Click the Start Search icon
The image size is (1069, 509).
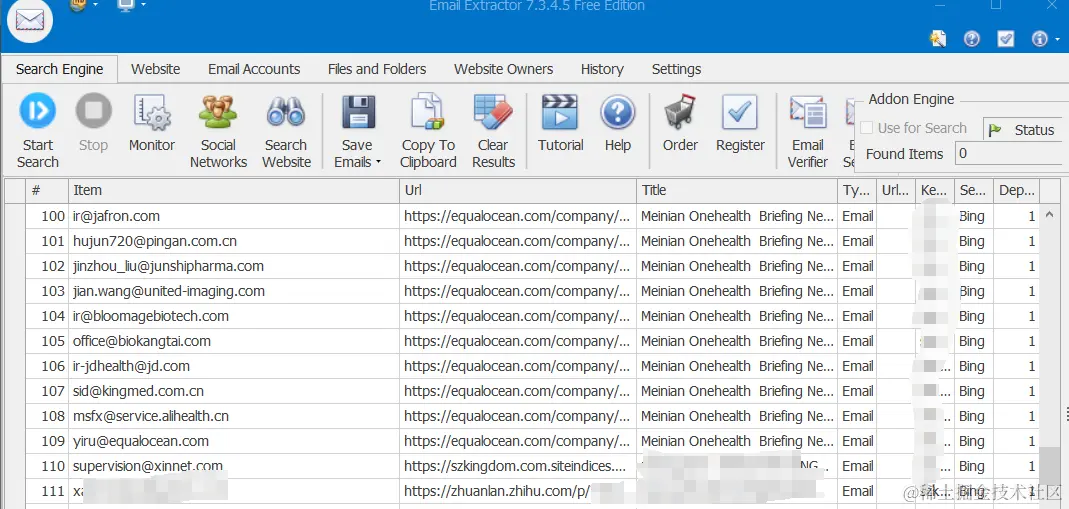(x=37, y=111)
